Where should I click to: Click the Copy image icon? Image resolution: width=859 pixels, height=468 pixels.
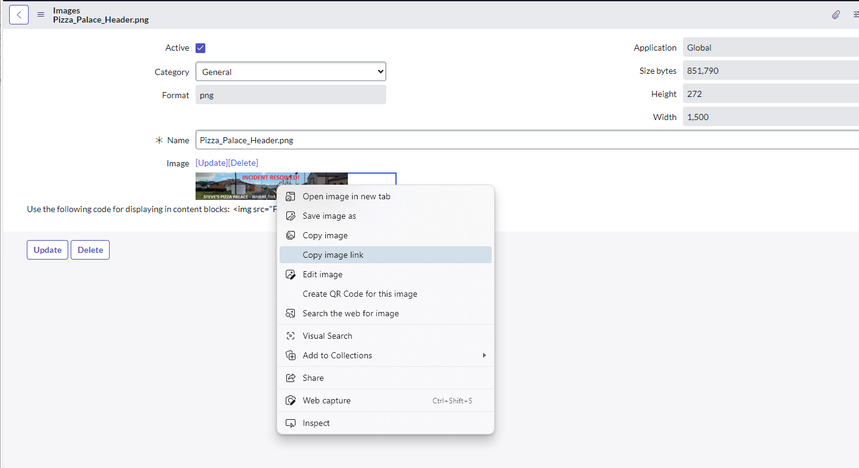pos(290,235)
